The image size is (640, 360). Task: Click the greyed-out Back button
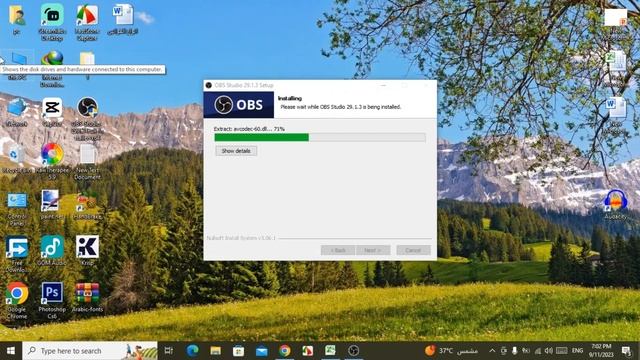(x=338, y=250)
